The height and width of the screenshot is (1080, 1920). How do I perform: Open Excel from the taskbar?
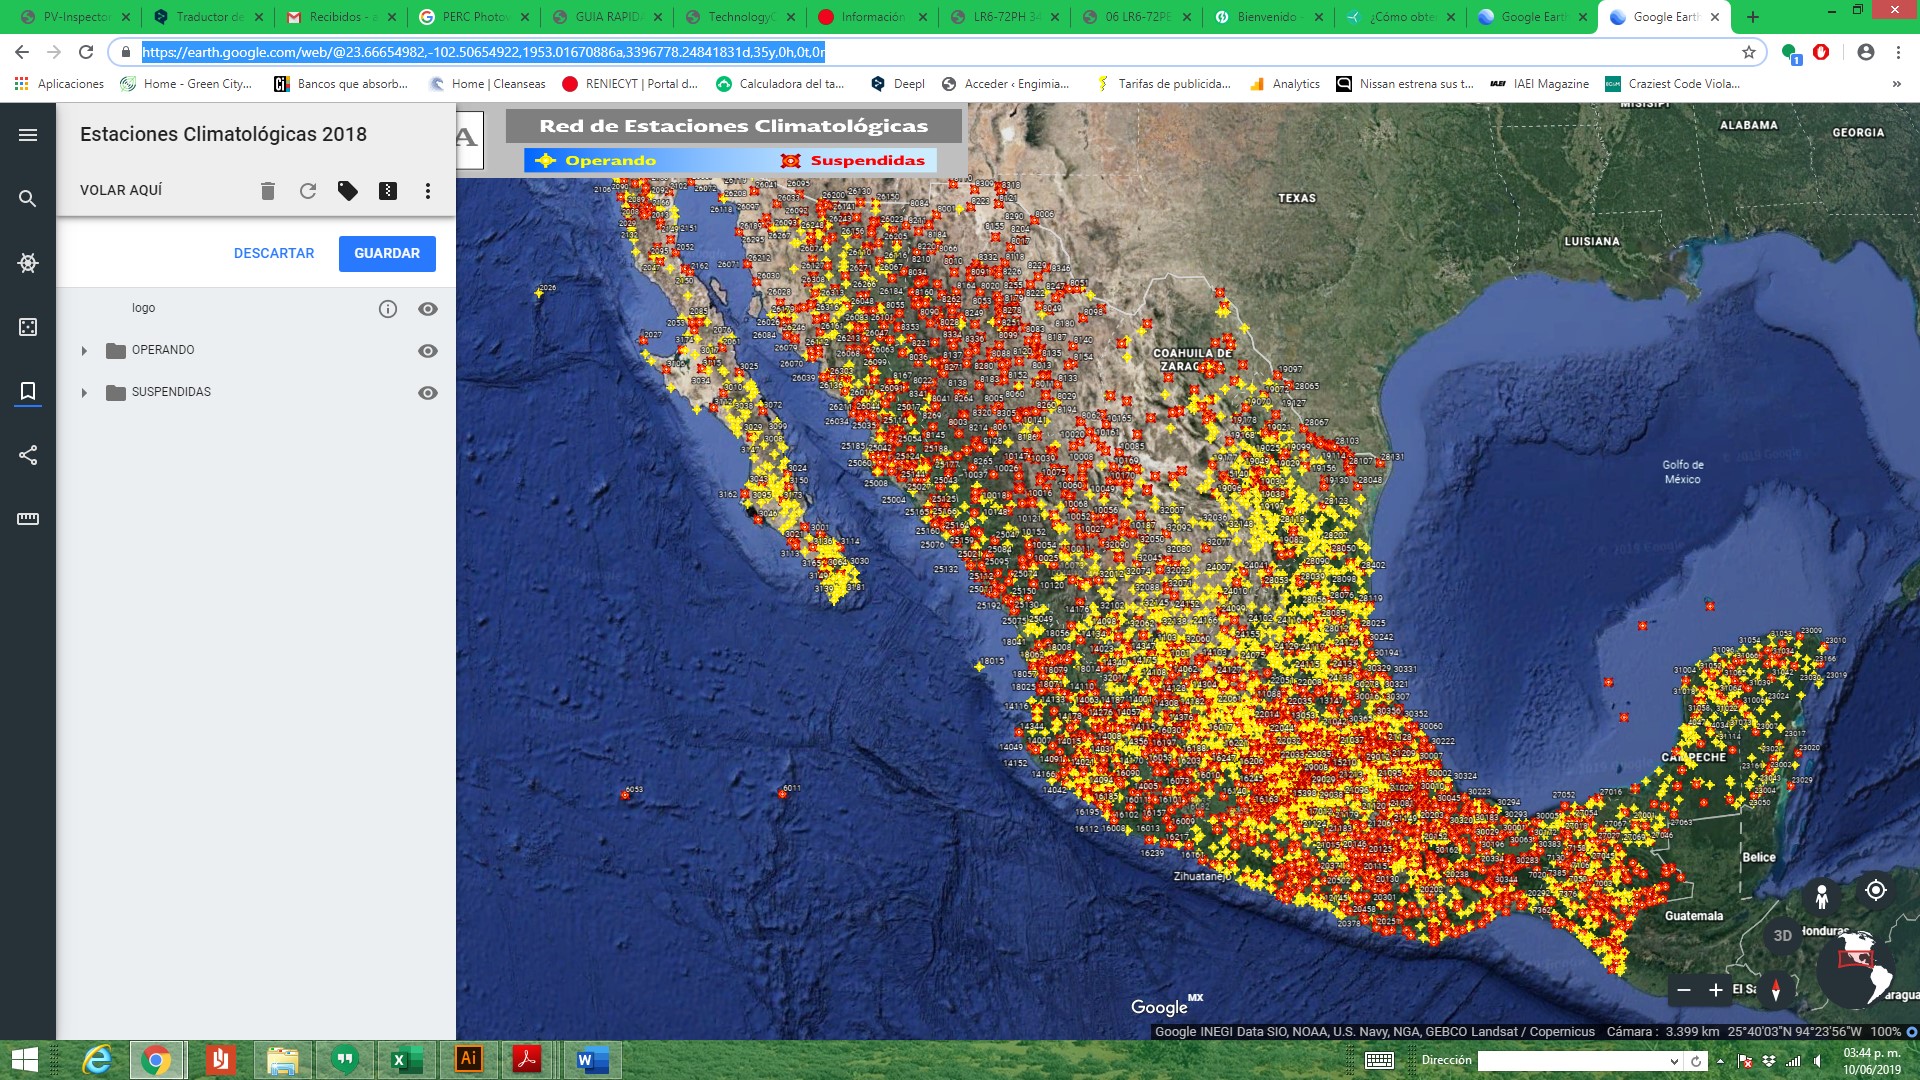point(406,1060)
